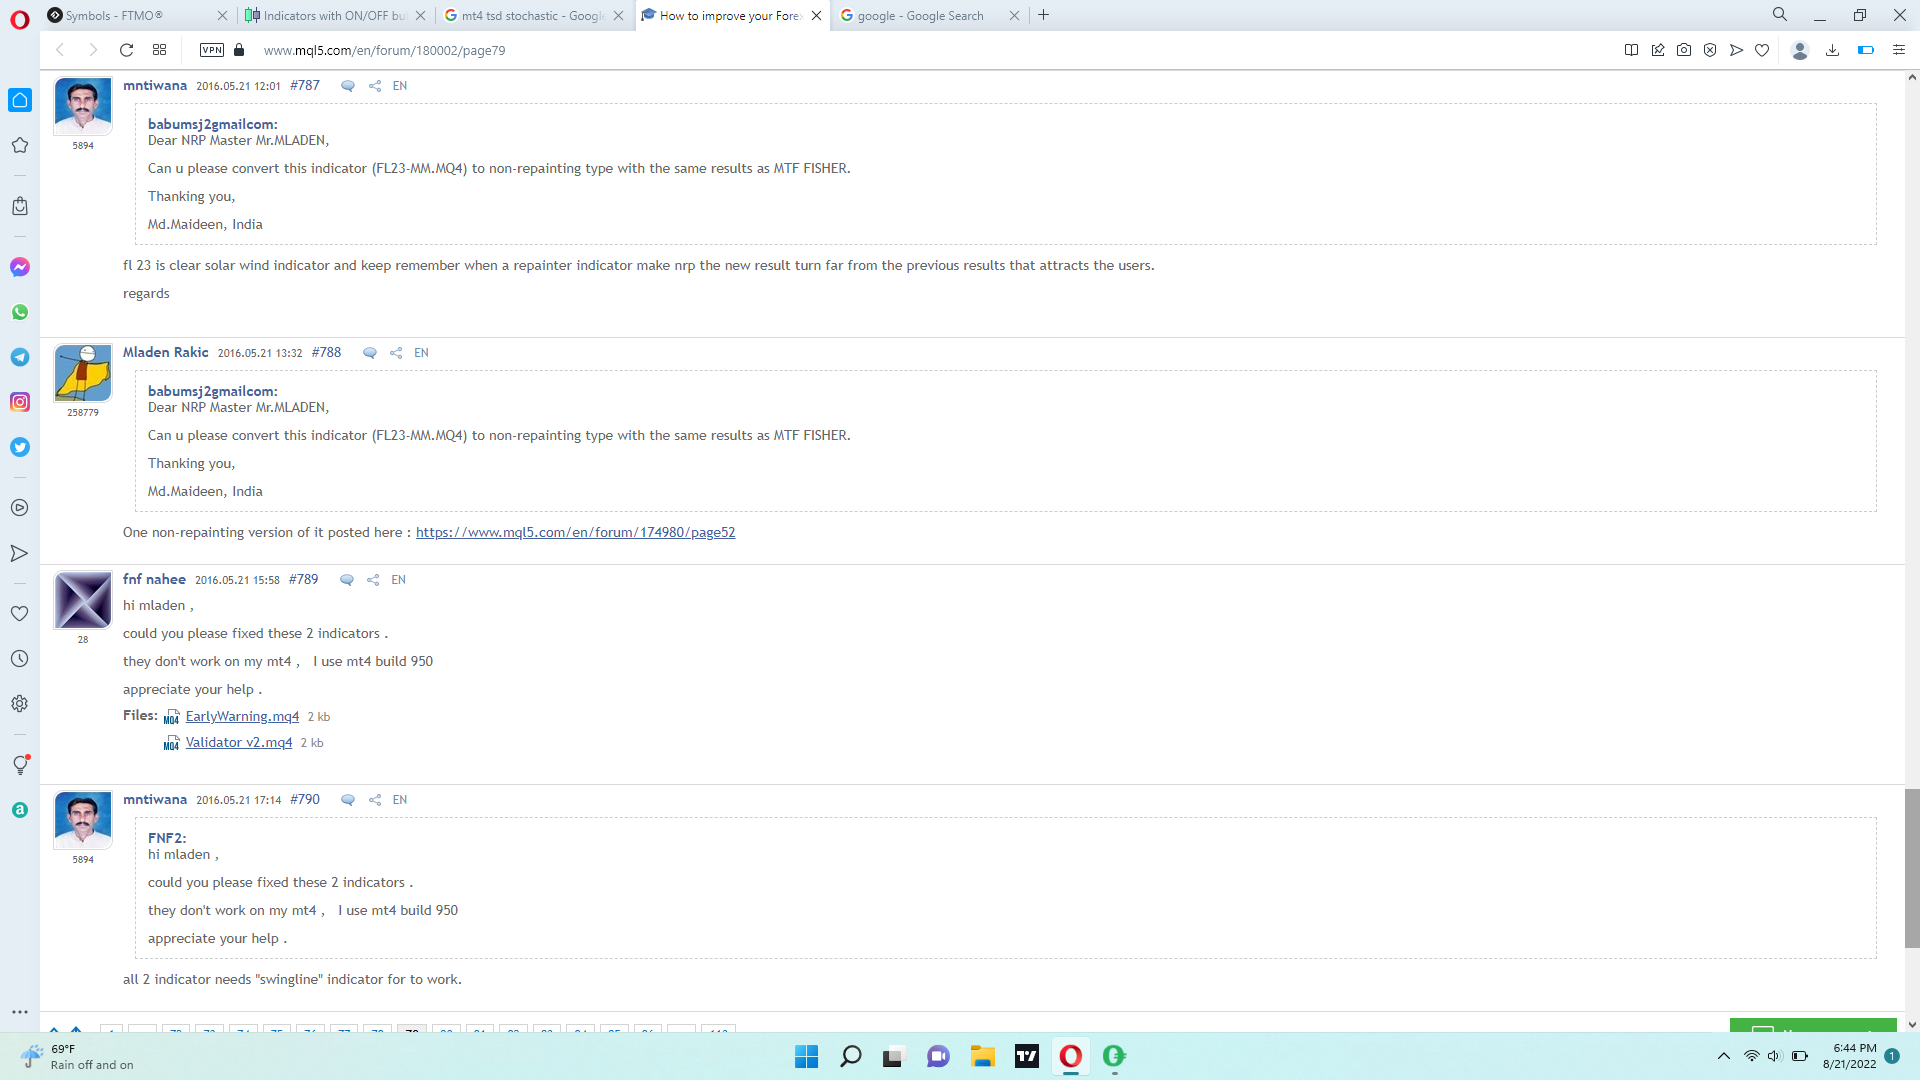Open Opera easy setup menu
Screen dimensions: 1920x1080
click(x=1898, y=50)
